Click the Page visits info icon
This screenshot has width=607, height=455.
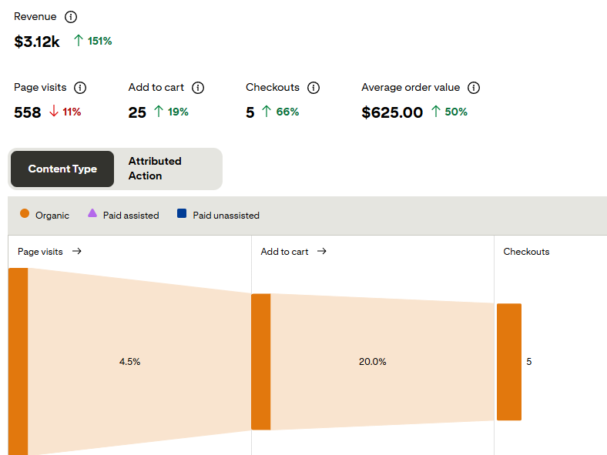pos(80,88)
